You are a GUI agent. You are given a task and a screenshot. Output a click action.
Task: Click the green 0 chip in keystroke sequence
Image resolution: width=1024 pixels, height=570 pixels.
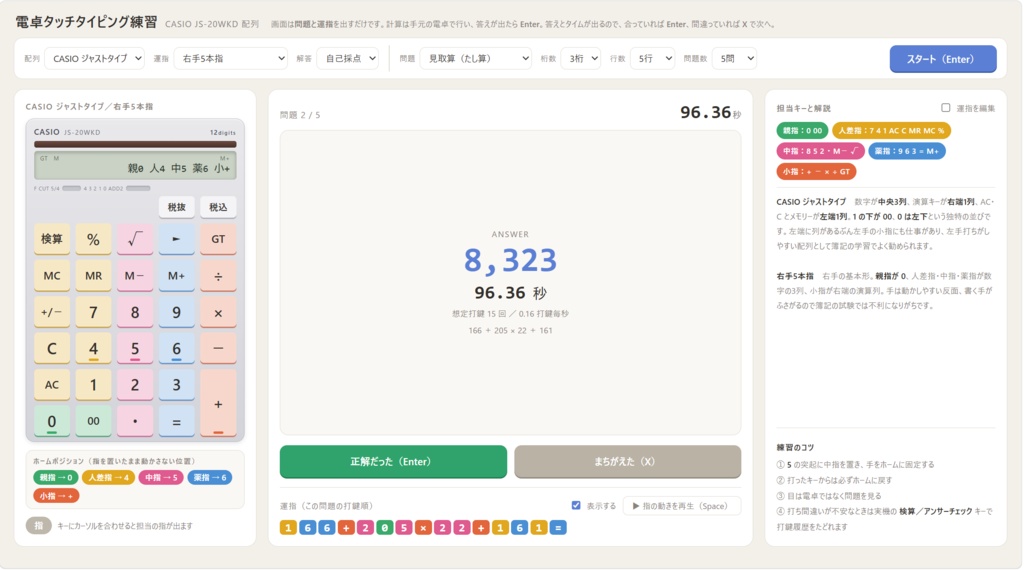click(385, 528)
